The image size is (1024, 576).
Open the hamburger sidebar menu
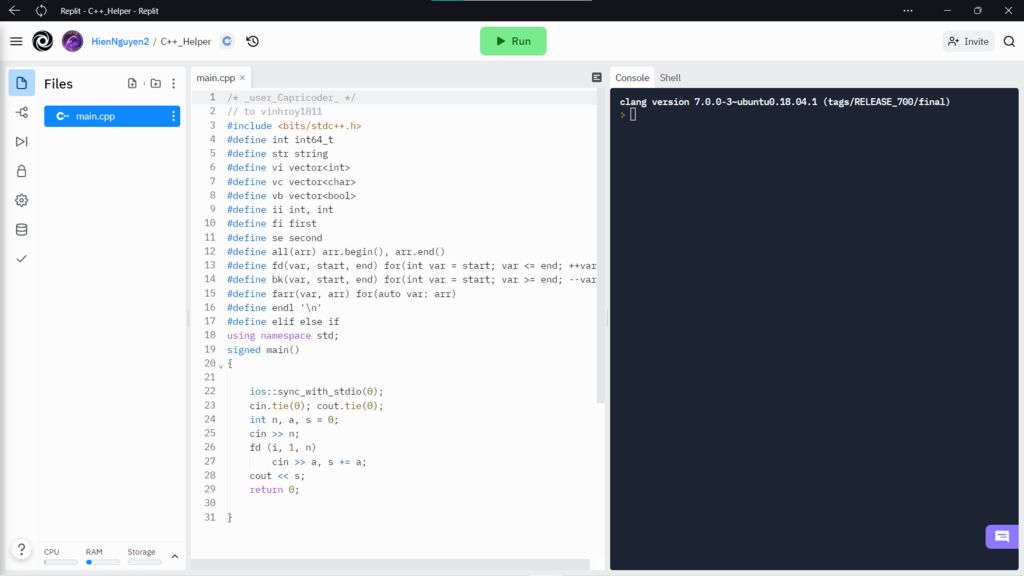click(x=16, y=41)
